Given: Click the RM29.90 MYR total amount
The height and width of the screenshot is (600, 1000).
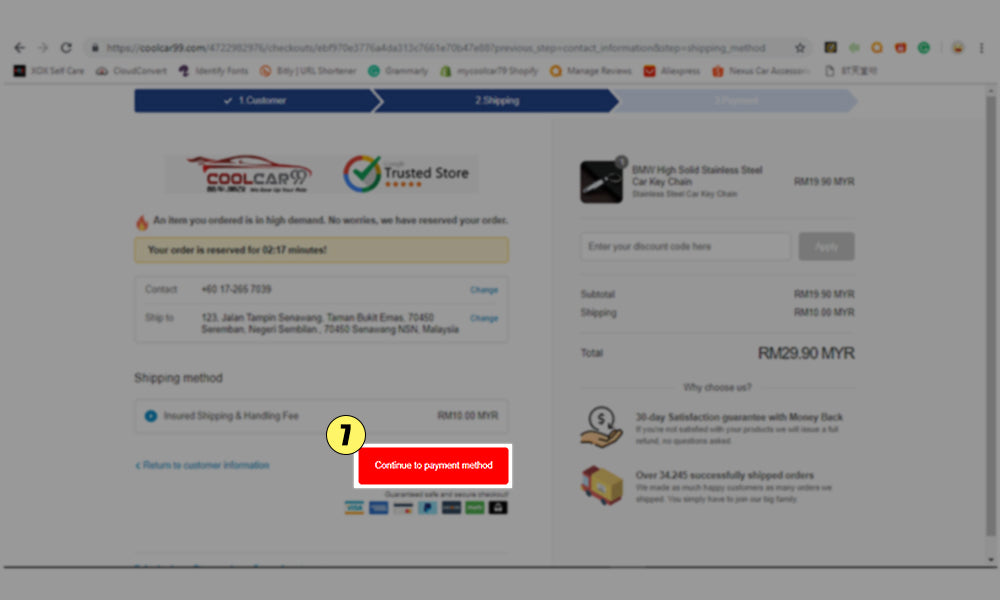Looking at the screenshot, I should tap(806, 353).
